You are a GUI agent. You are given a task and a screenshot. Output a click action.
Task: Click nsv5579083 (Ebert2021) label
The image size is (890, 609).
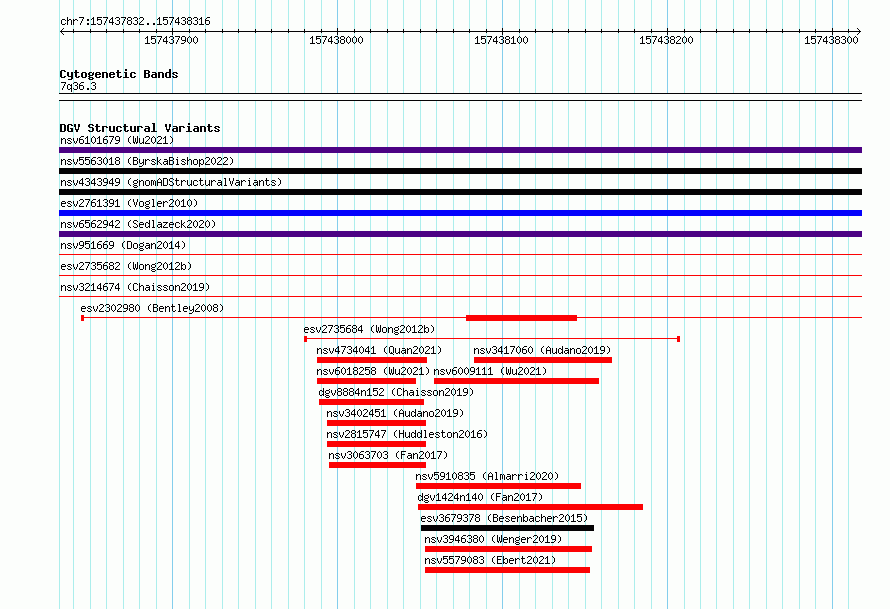click(x=490, y=560)
